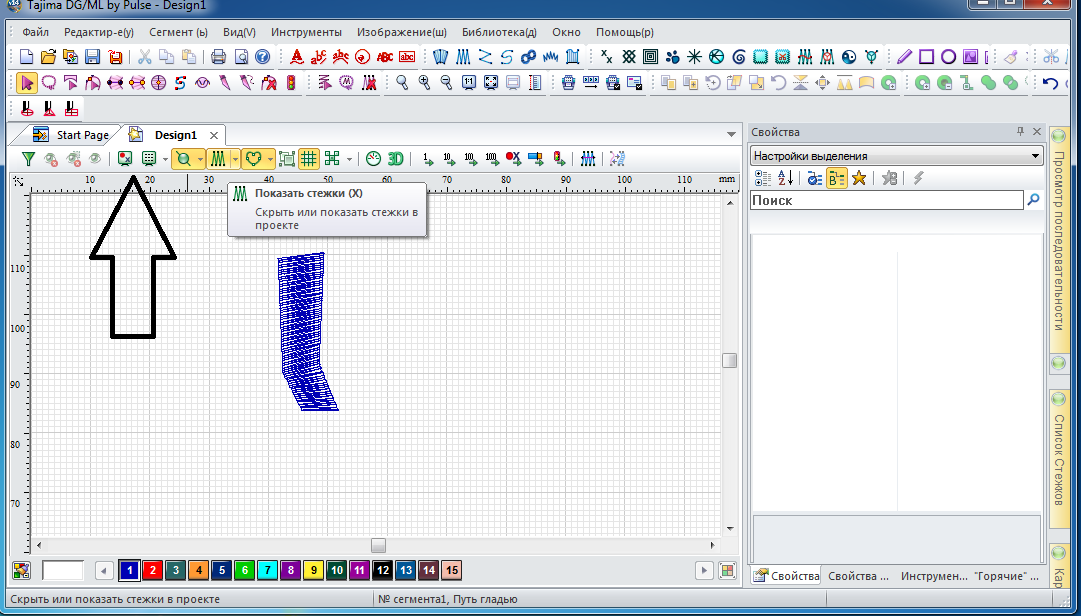This screenshot has height=616, width=1081.
Task: Open the Инструменты menu
Action: click(306, 32)
